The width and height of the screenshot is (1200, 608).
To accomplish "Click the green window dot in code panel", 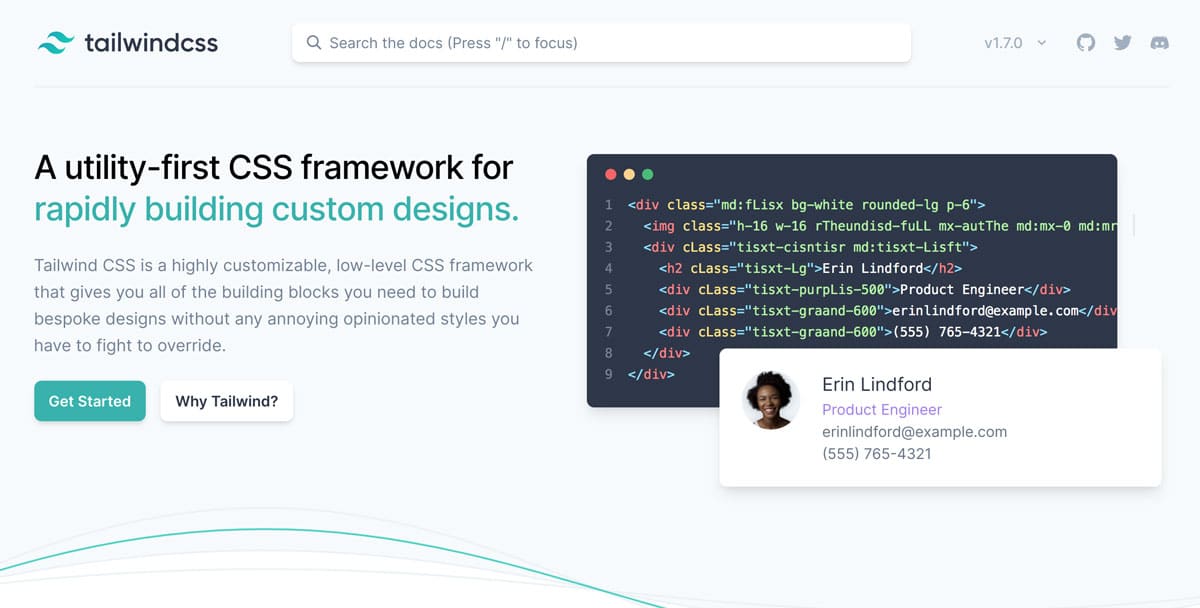I will (647, 174).
